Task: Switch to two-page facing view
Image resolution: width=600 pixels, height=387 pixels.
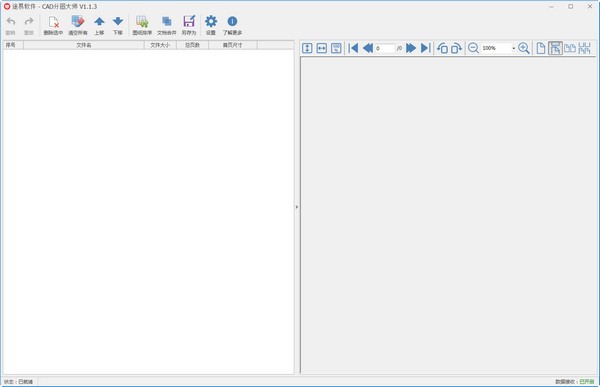Action: pos(570,48)
